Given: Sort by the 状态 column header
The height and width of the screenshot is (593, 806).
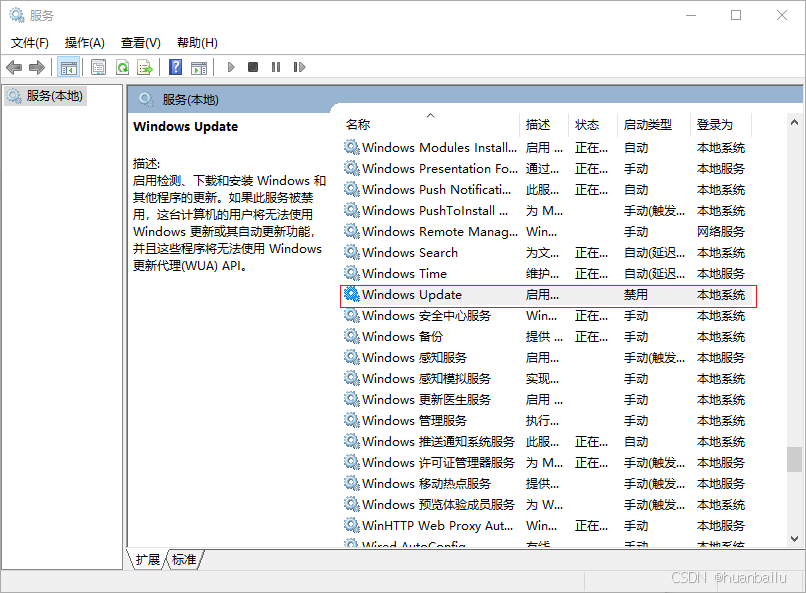Looking at the screenshot, I should tap(593, 124).
